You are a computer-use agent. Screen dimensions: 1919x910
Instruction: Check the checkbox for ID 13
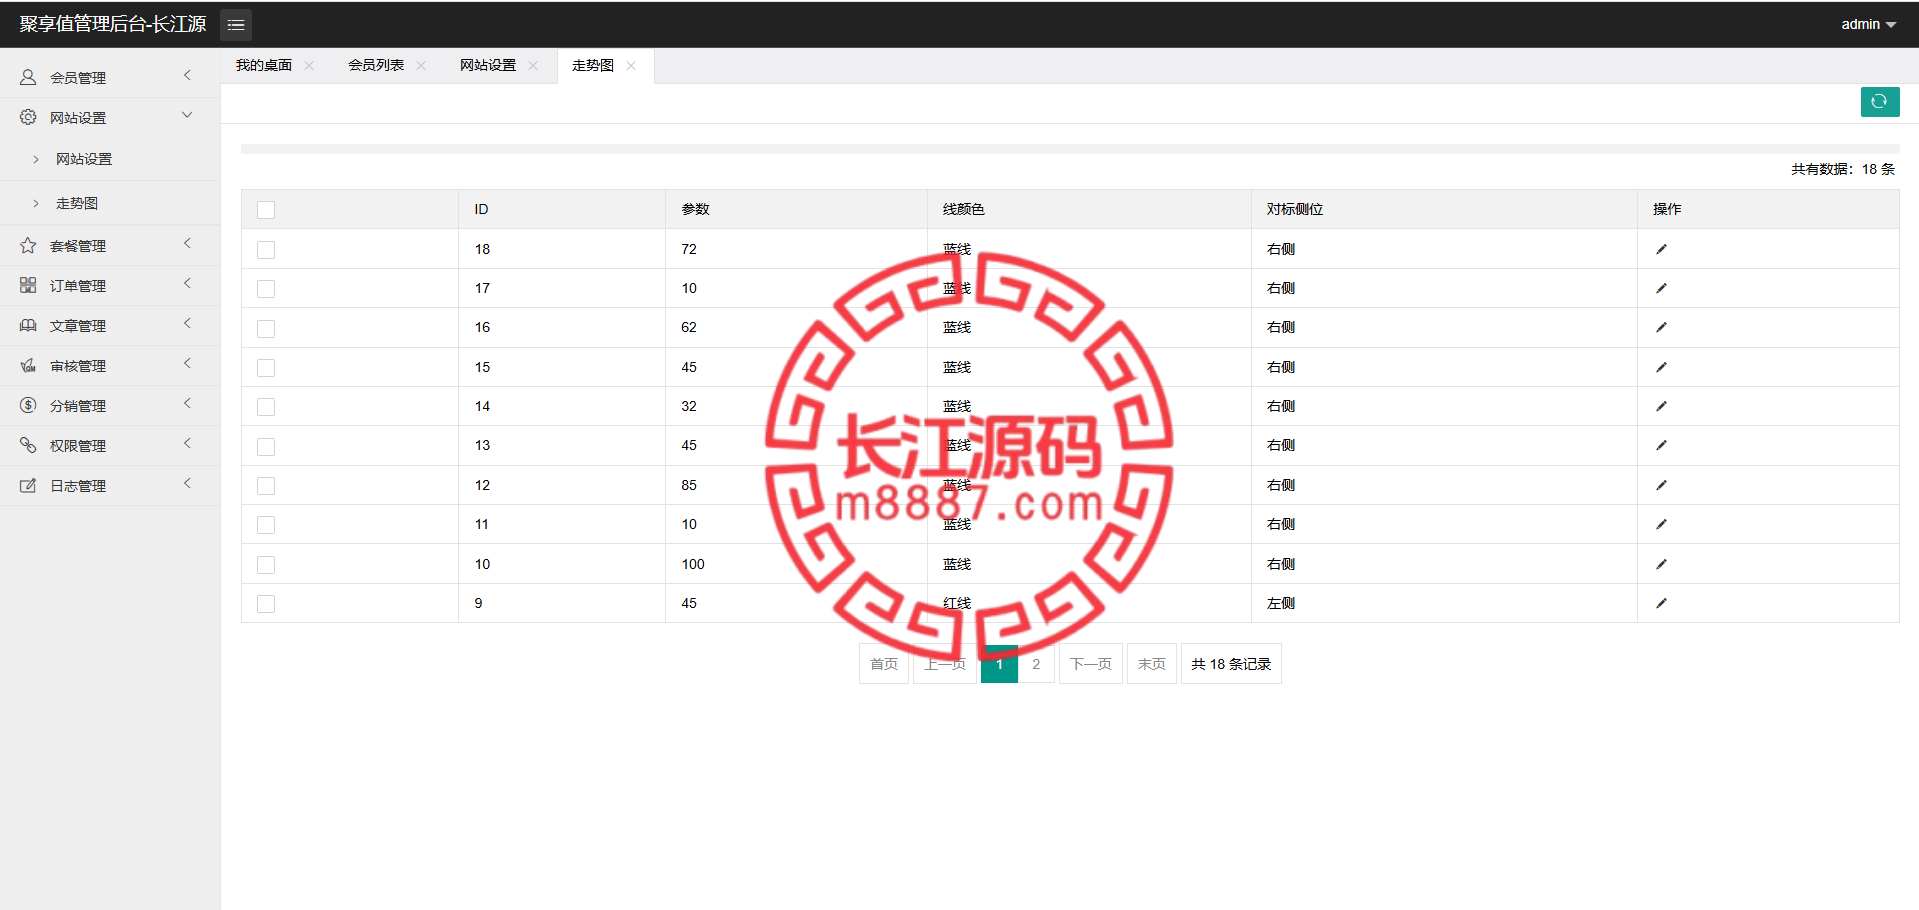pyautogui.click(x=266, y=446)
